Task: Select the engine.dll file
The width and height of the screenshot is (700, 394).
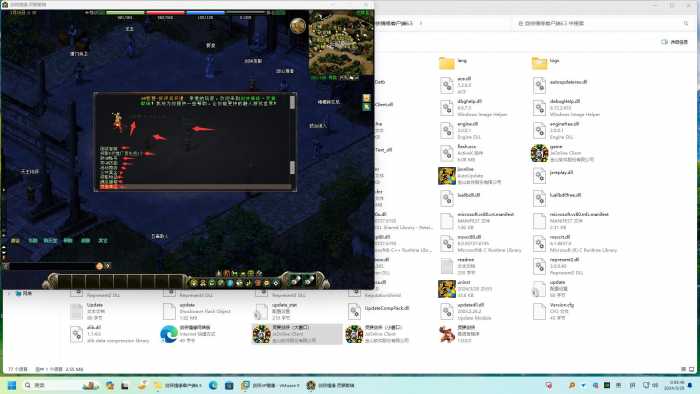Action: coord(459,130)
